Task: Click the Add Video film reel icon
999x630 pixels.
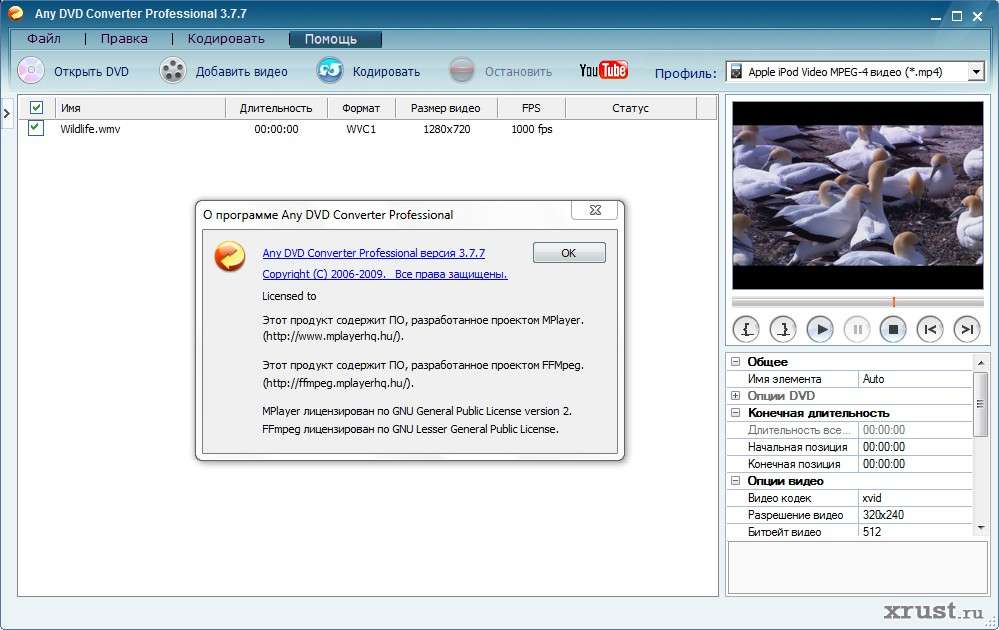Action: pyautogui.click(x=173, y=71)
